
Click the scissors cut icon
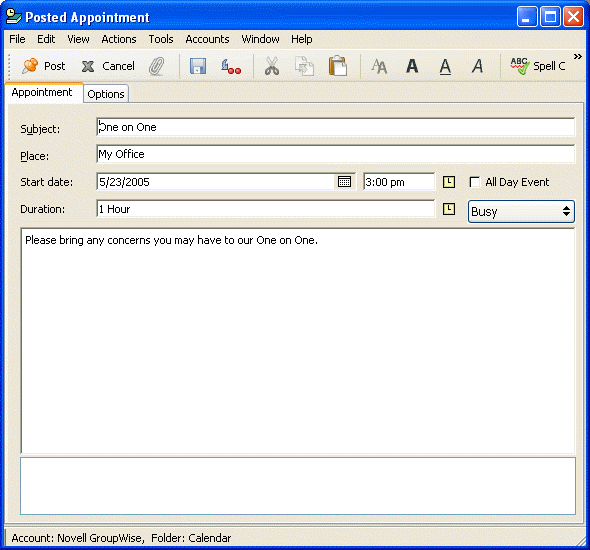click(272, 66)
